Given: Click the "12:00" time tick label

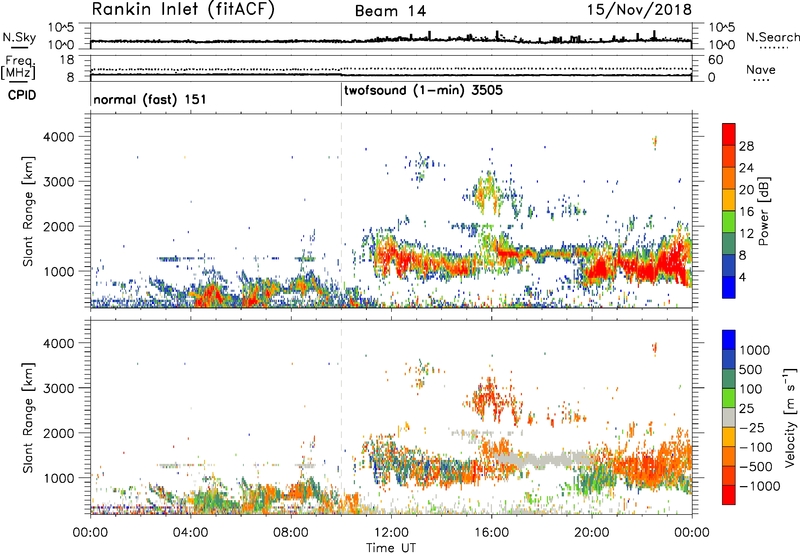Looking at the screenshot, I should (391, 533).
